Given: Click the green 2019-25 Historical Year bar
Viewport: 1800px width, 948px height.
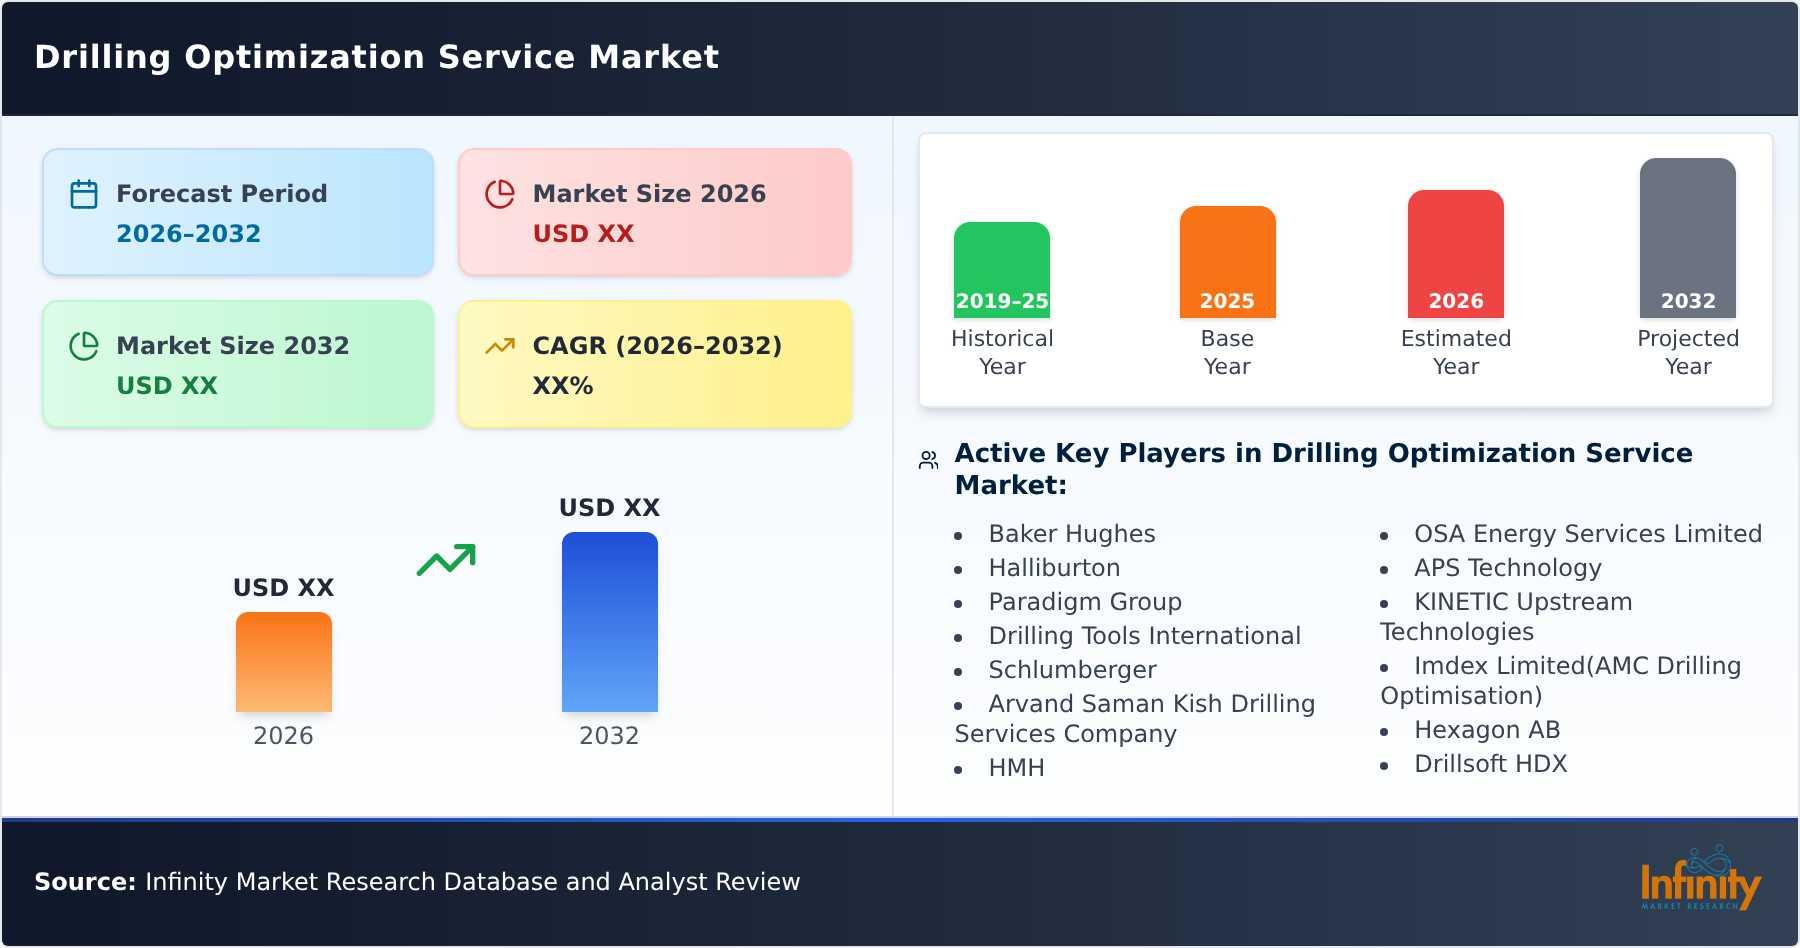Looking at the screenshot, I should [1002, 270].
